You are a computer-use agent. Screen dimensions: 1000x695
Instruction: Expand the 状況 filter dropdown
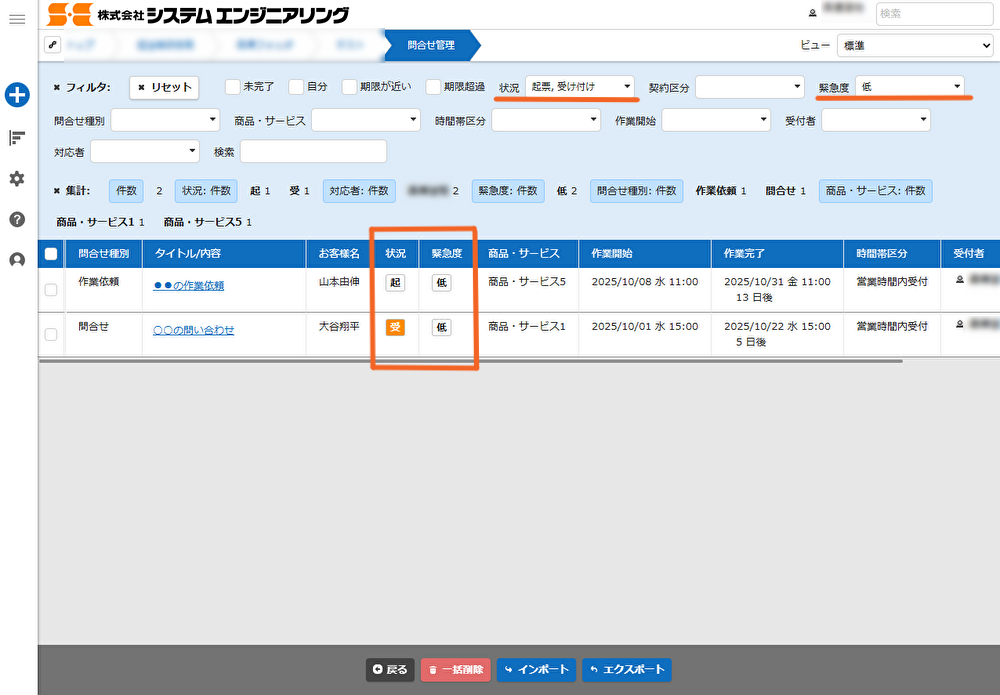pyautogui.click(x=580, y=87)
